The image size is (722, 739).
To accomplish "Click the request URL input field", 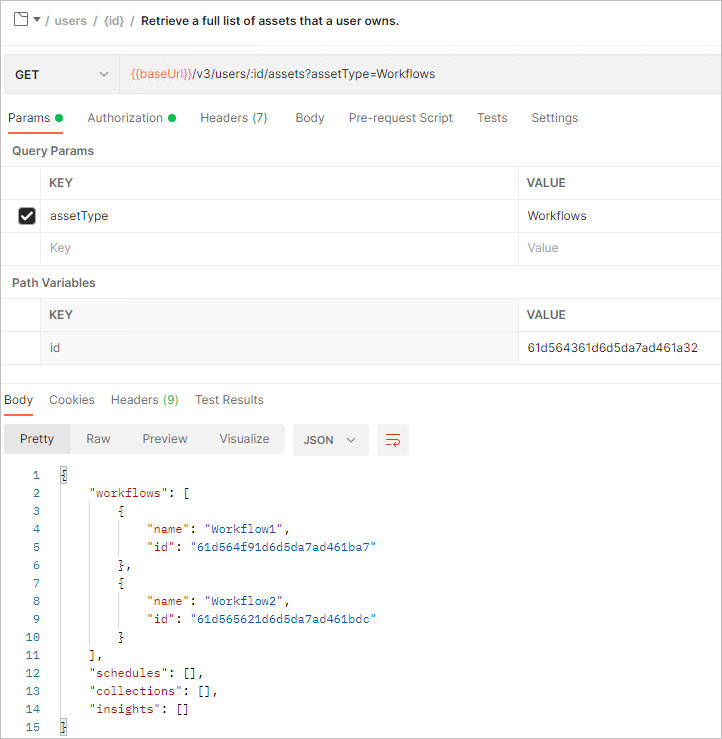I will [x=420, y=74].
